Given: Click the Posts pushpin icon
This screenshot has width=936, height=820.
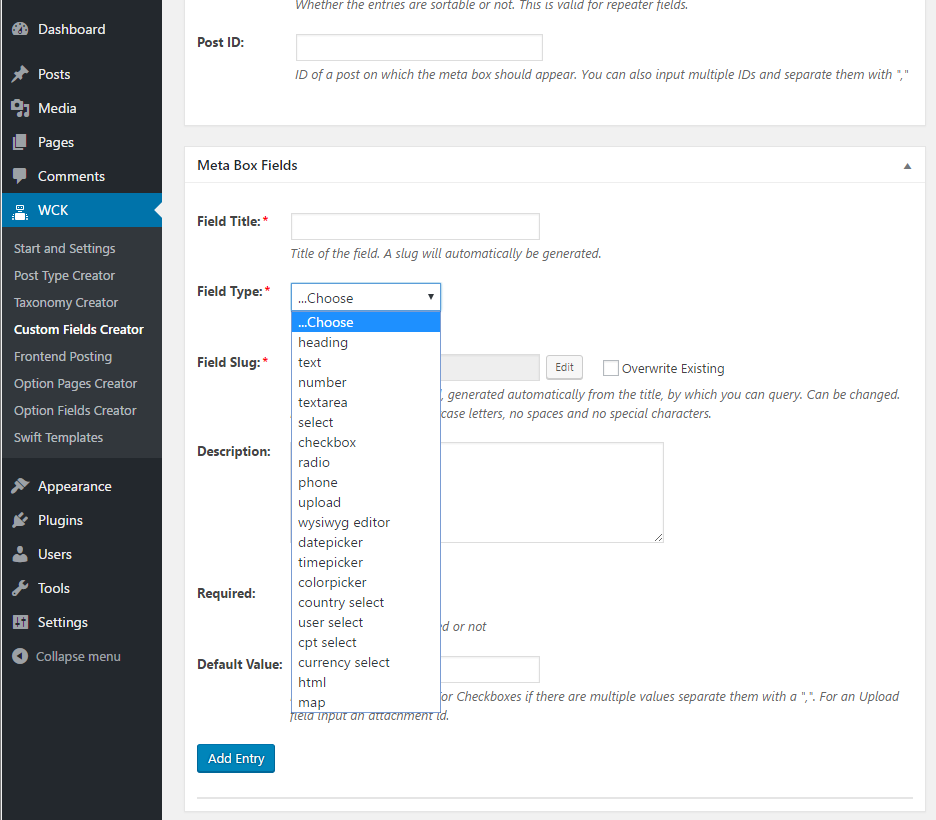Looking at the screenshot, I should 20,74.
